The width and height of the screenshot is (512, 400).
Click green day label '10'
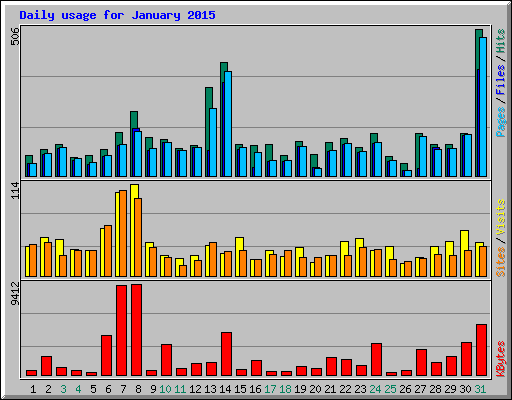click(x=165, y=389)
